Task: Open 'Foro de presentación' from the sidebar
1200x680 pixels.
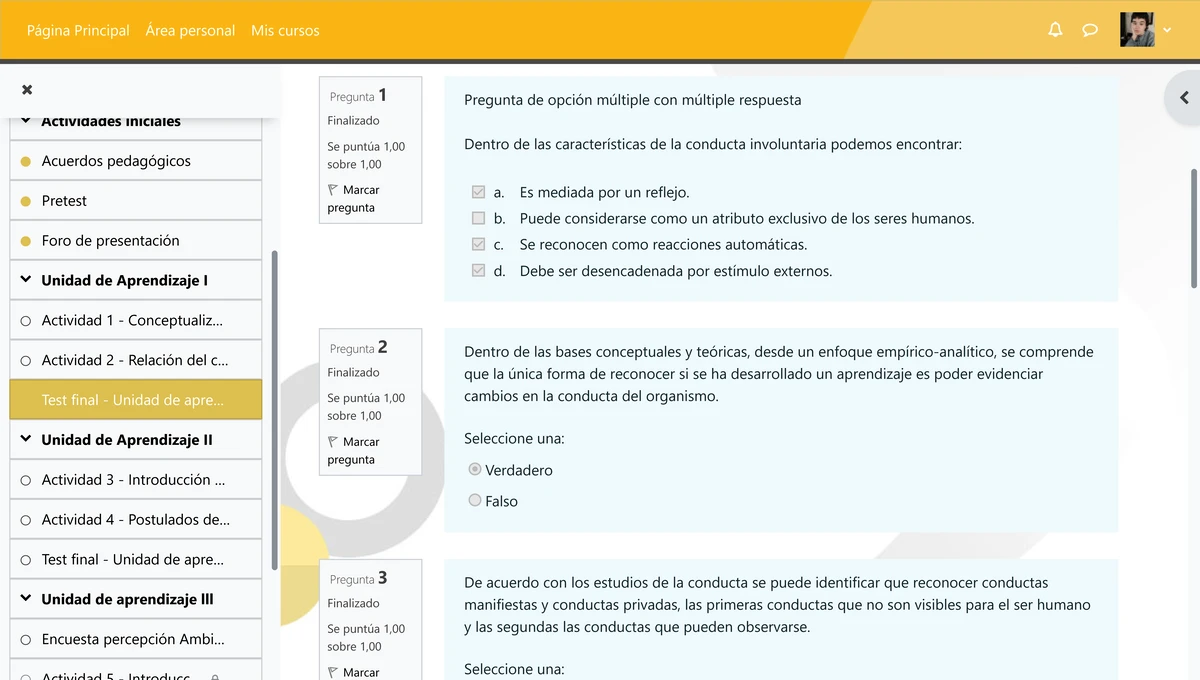Action: (110, 240)
